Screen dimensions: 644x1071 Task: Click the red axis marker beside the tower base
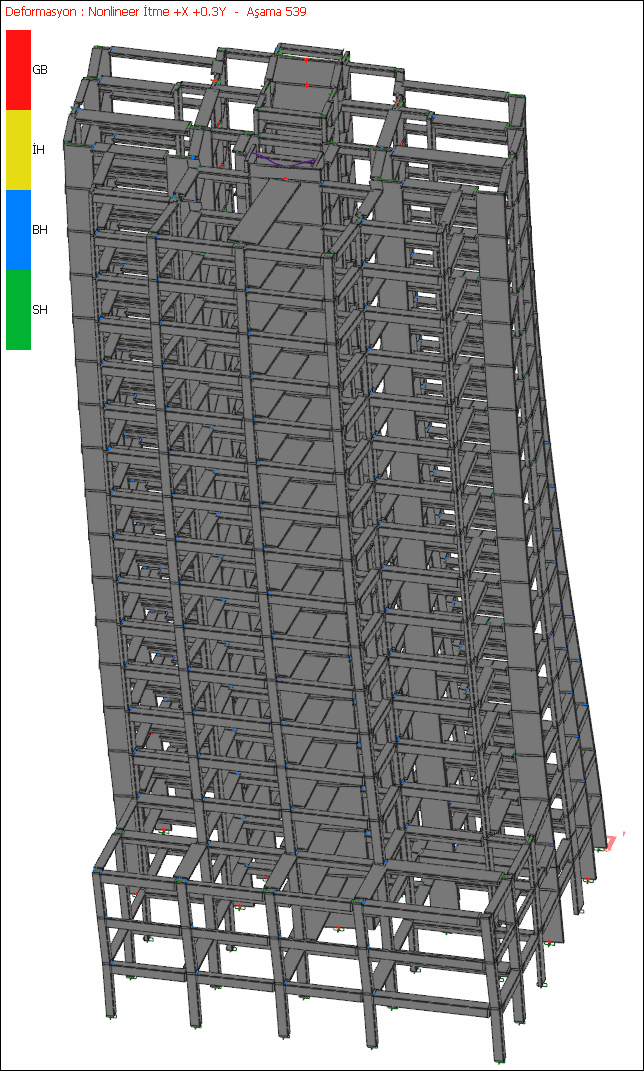pos(615,842)
